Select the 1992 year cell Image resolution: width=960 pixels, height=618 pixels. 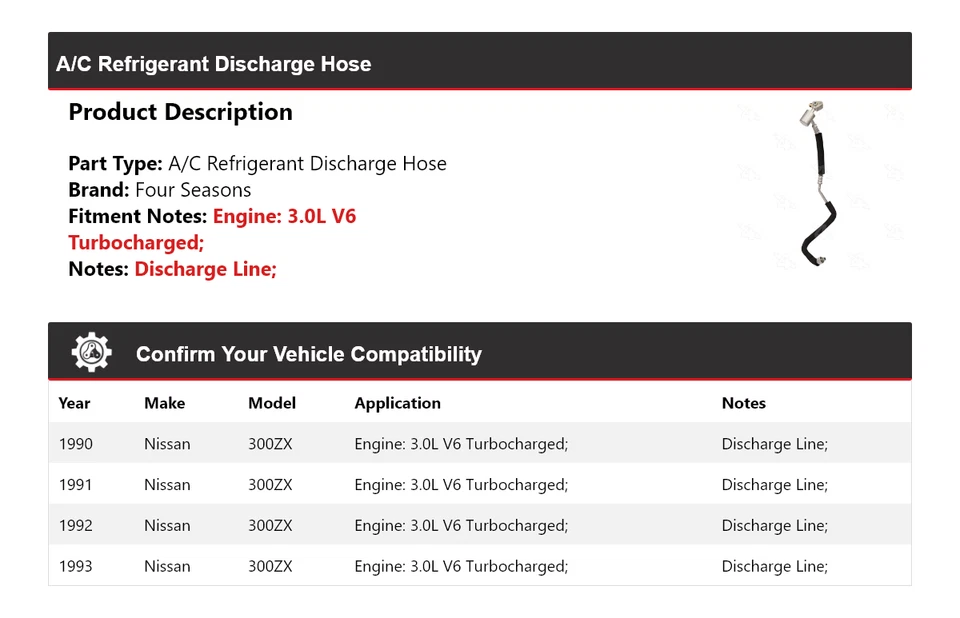coord(75,525)
